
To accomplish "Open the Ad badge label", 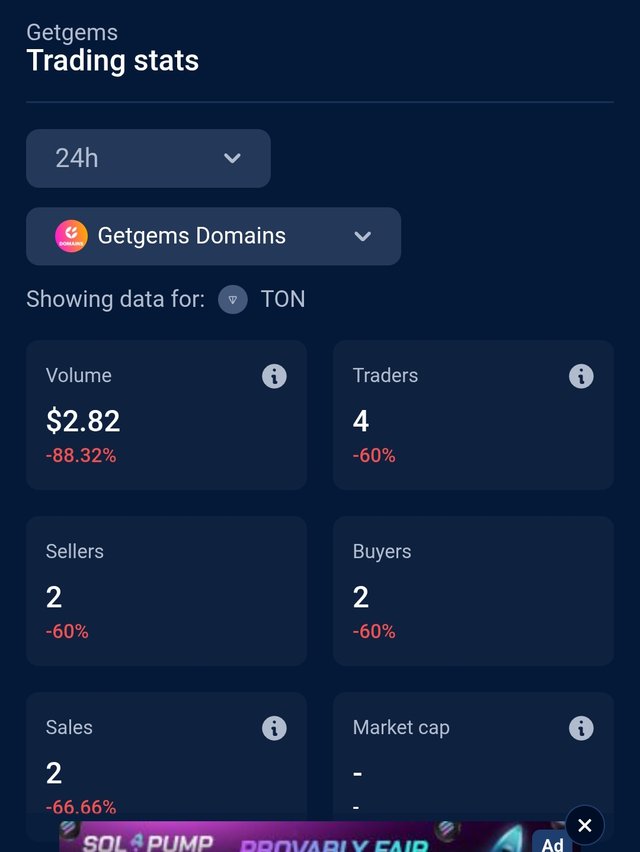I will (552, 842).
